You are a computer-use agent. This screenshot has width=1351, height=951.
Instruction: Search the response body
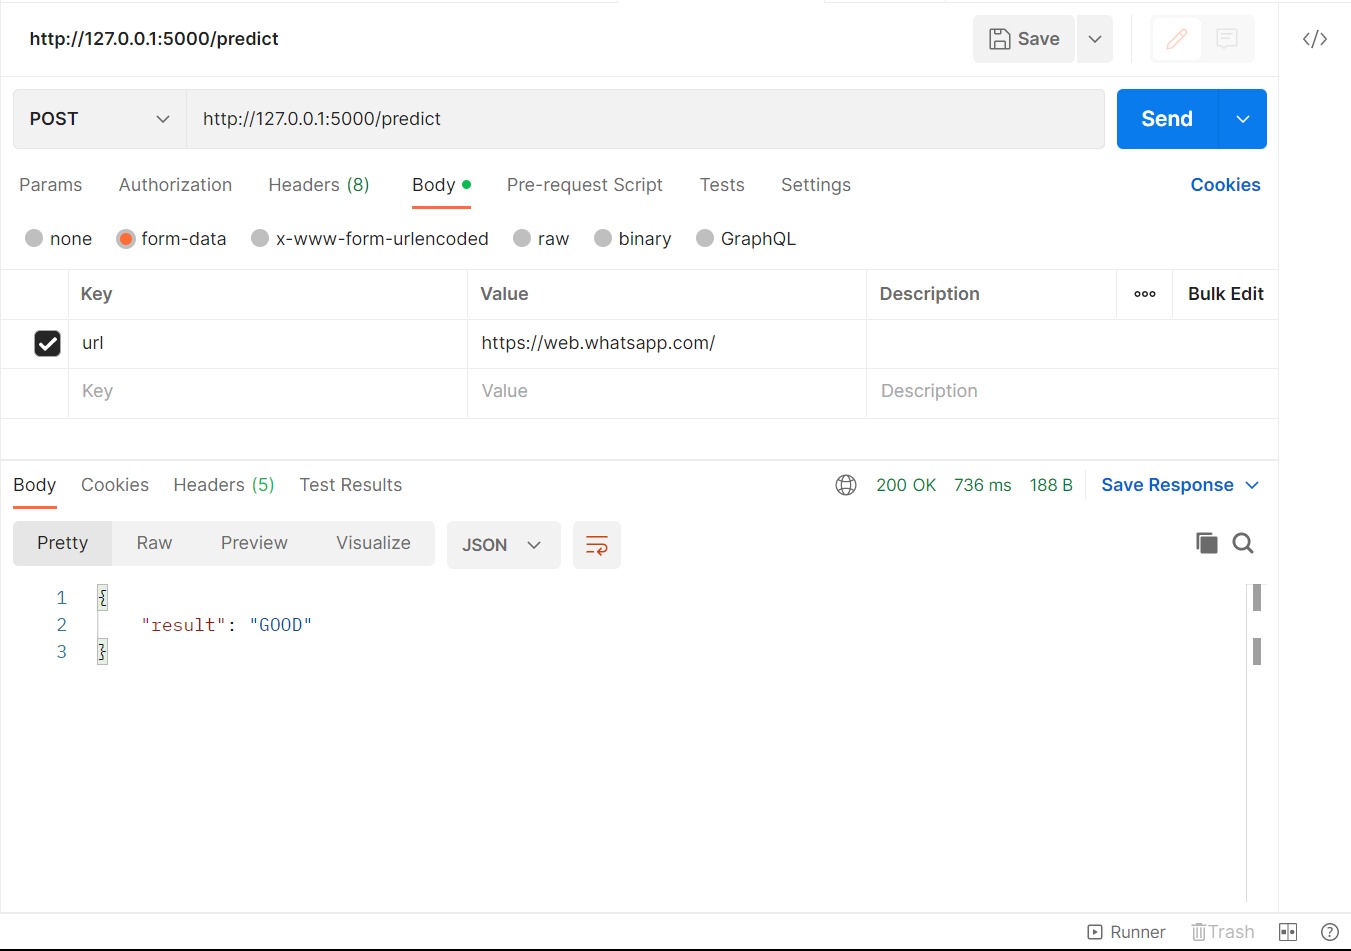(x=1243, y=543)
